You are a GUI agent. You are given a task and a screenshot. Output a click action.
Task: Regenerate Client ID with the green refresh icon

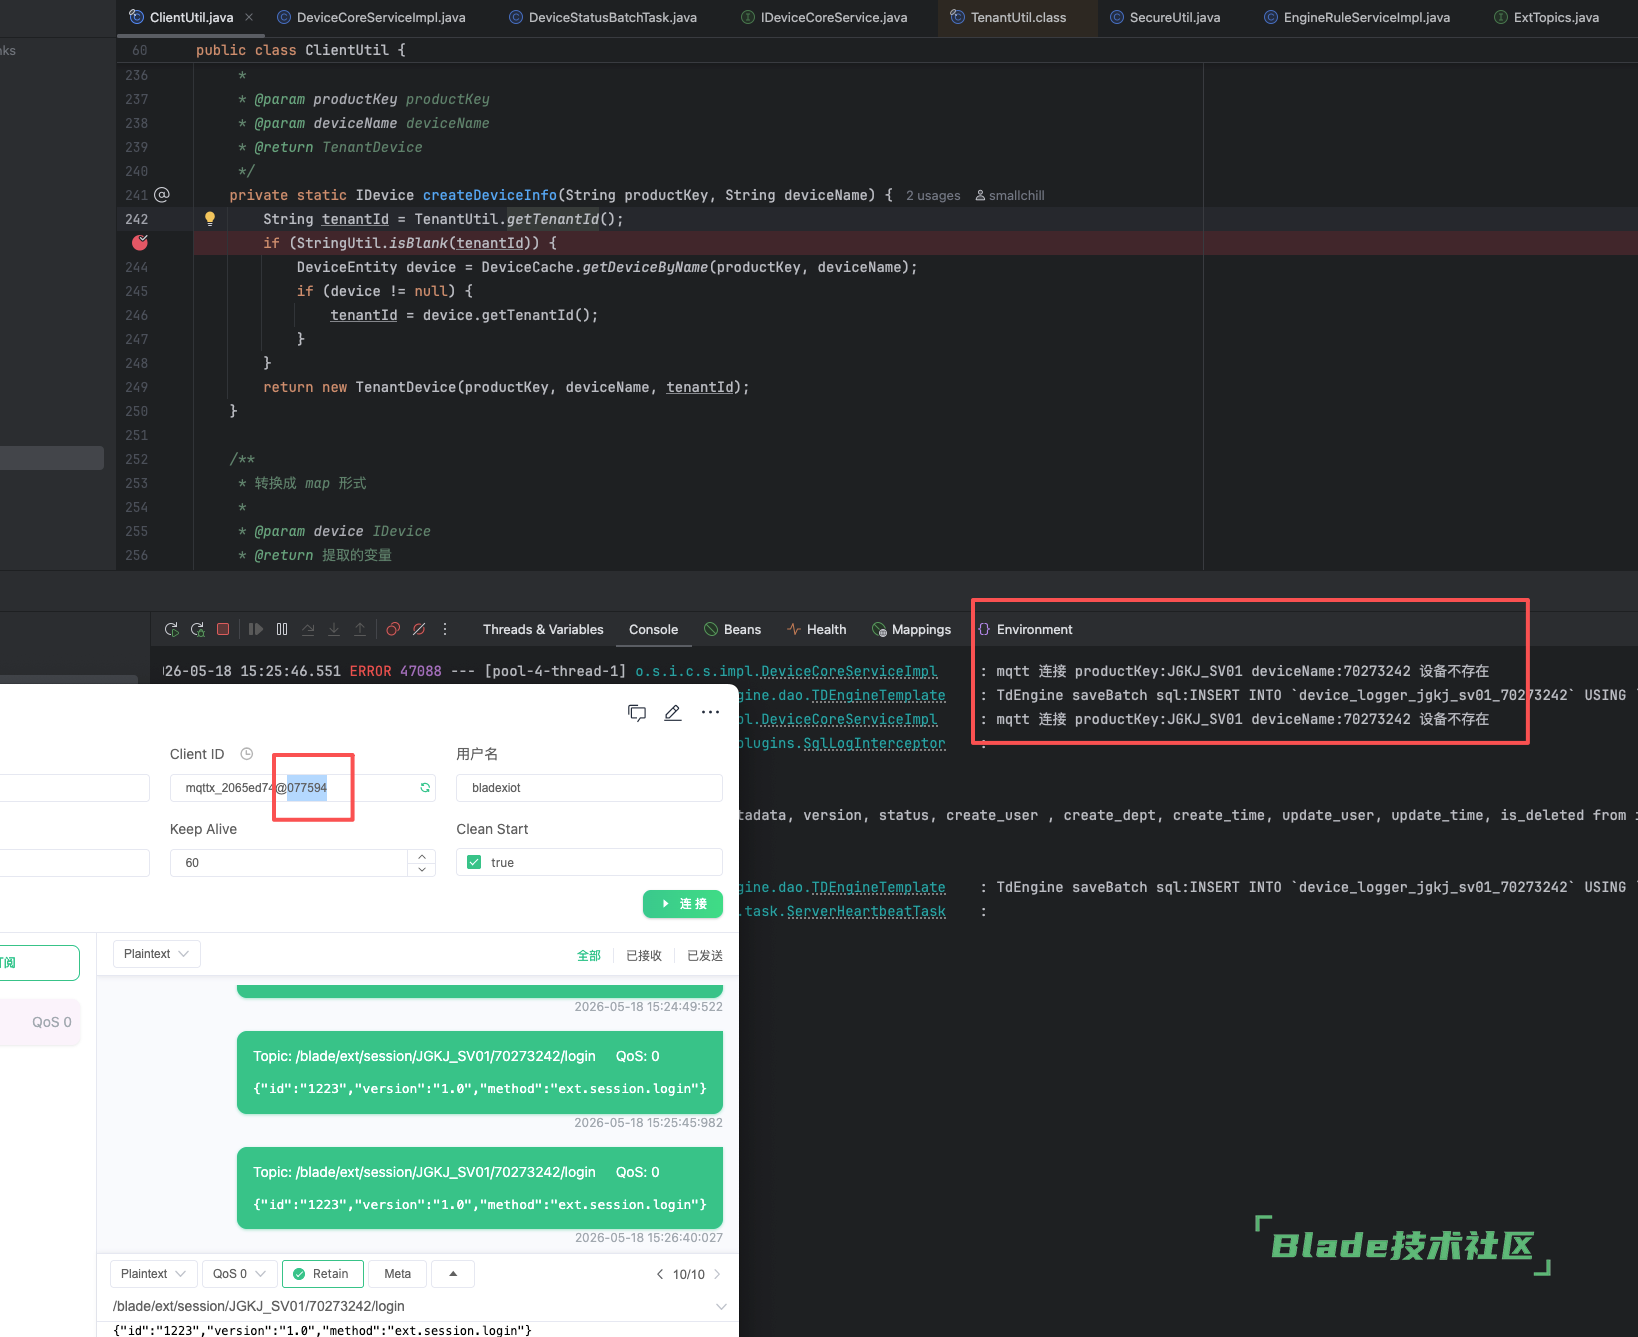(x=425, y=788)
